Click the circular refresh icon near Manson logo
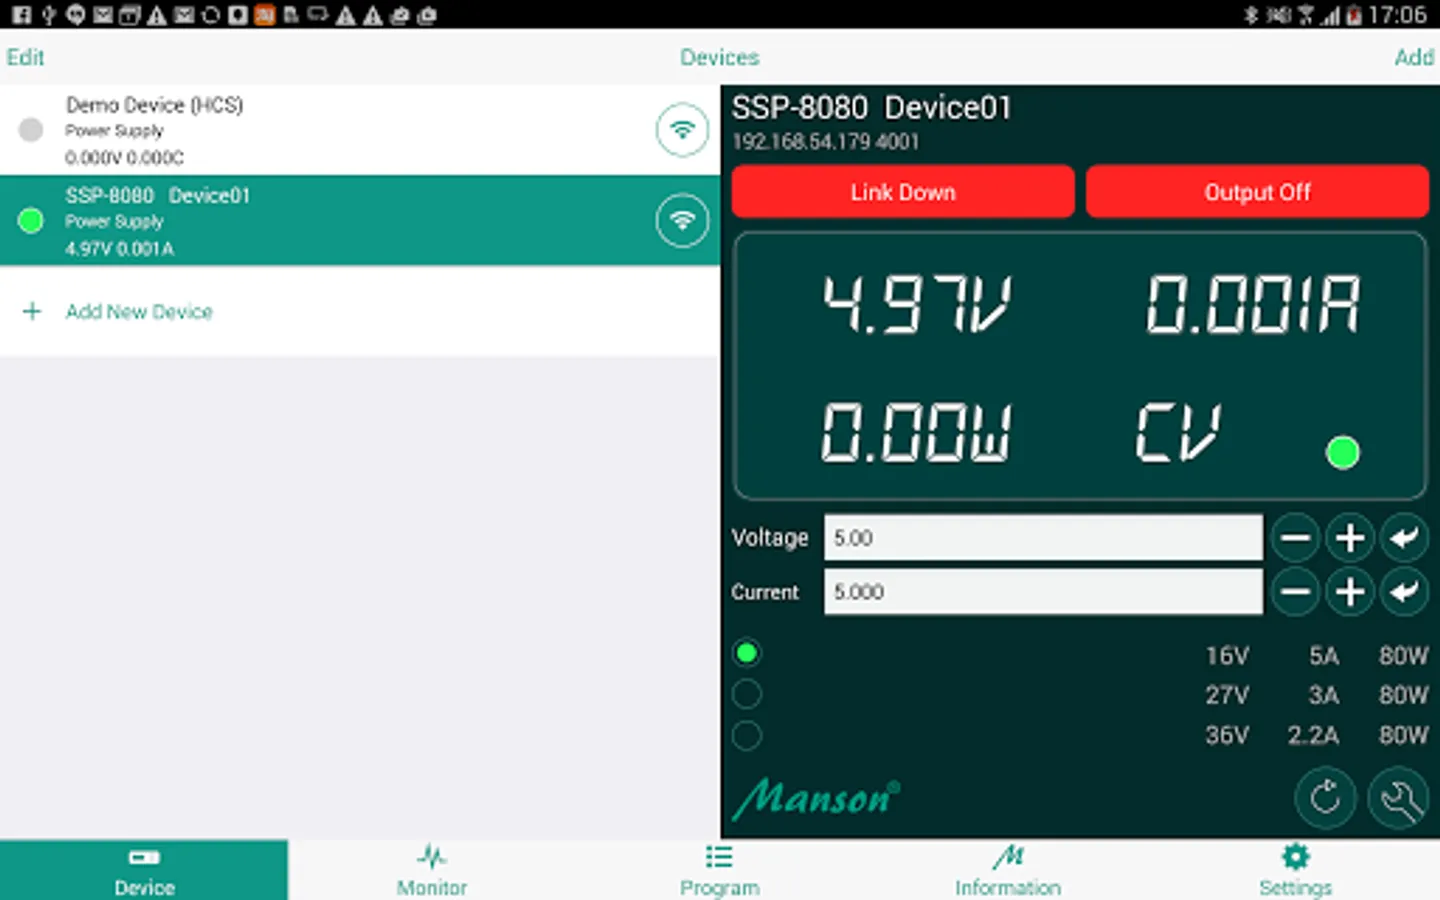Image resolution: width=1440 pixels, height=900 pixels. pyautogui.click(x=1325, y=798)
